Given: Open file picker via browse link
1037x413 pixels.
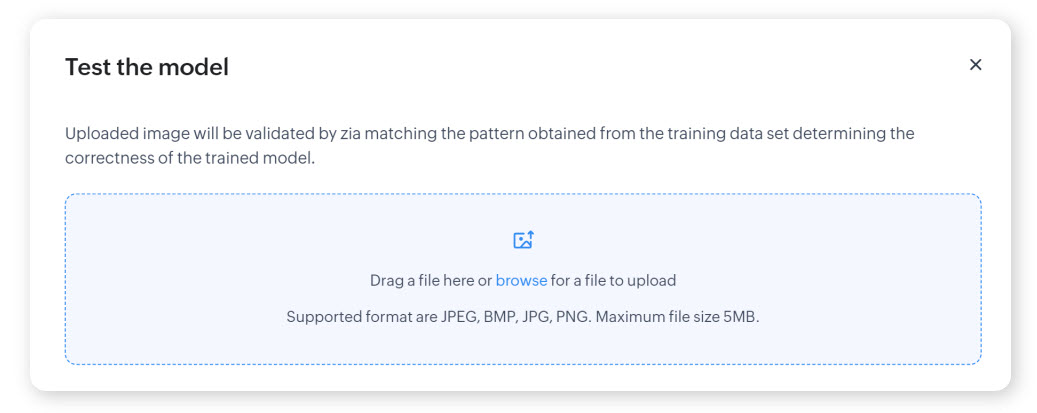Looking at the screenshot, I should pos(521,281).
